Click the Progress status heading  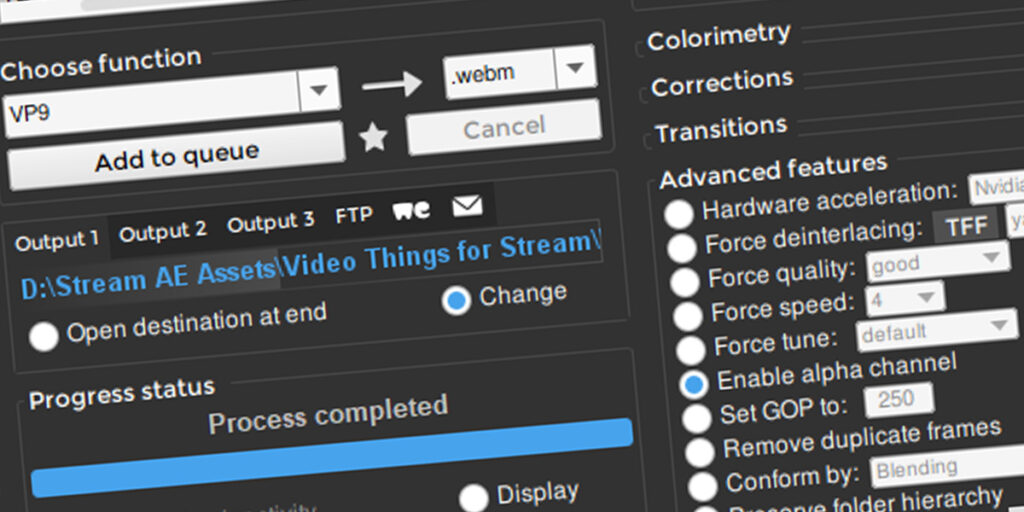(x=121, y=394)
